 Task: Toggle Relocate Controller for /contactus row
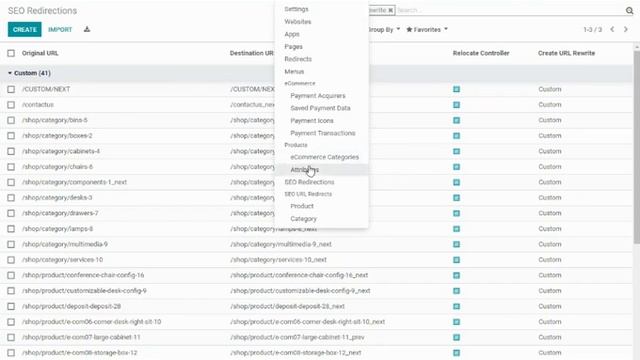point(456,104)
